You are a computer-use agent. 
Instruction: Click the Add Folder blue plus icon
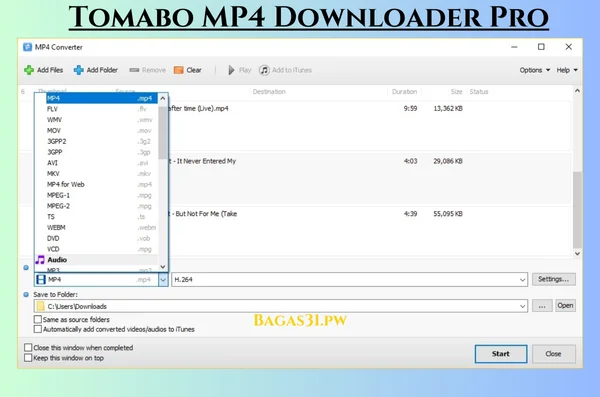(78, 70)
